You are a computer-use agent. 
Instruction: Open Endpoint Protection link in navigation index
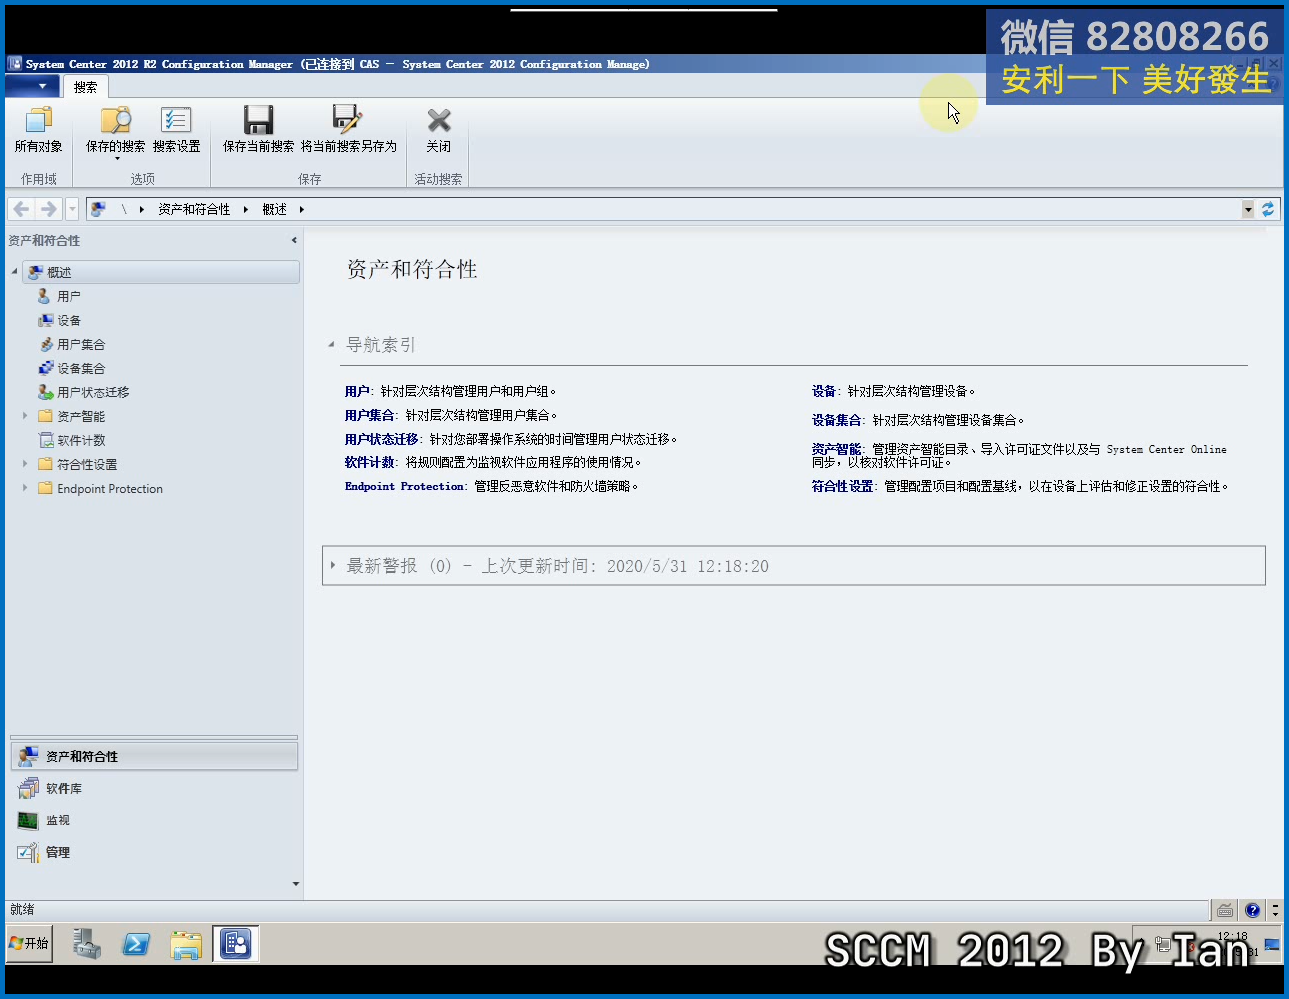point(404,486)
